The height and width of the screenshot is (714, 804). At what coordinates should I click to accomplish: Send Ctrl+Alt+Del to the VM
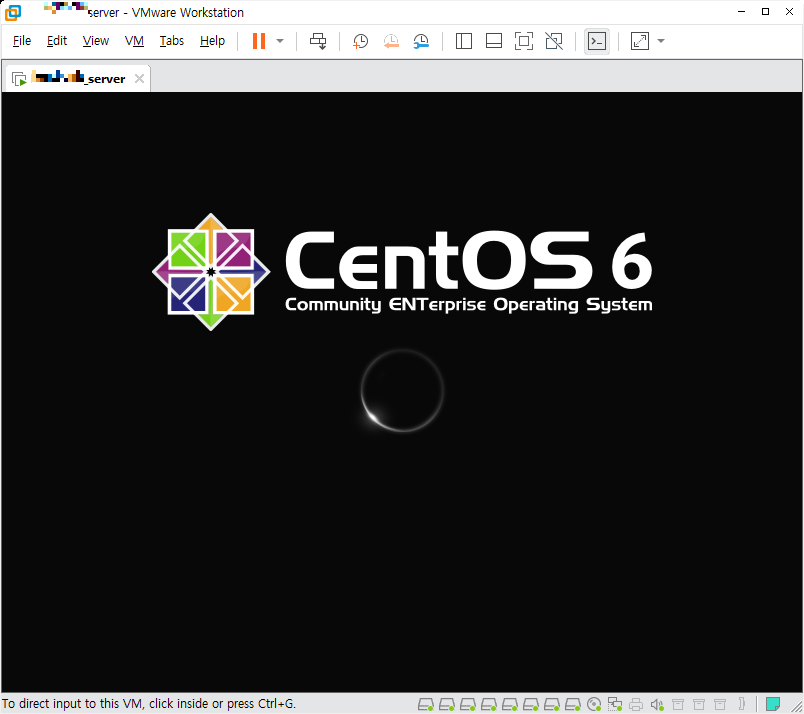[318, 41]
